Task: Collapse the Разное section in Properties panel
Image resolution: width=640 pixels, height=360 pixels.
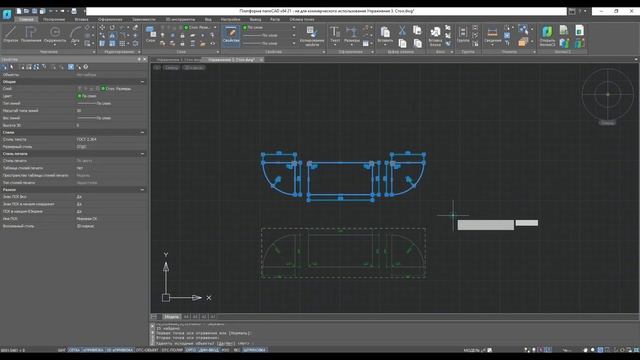Action: (x=142, y=190)
